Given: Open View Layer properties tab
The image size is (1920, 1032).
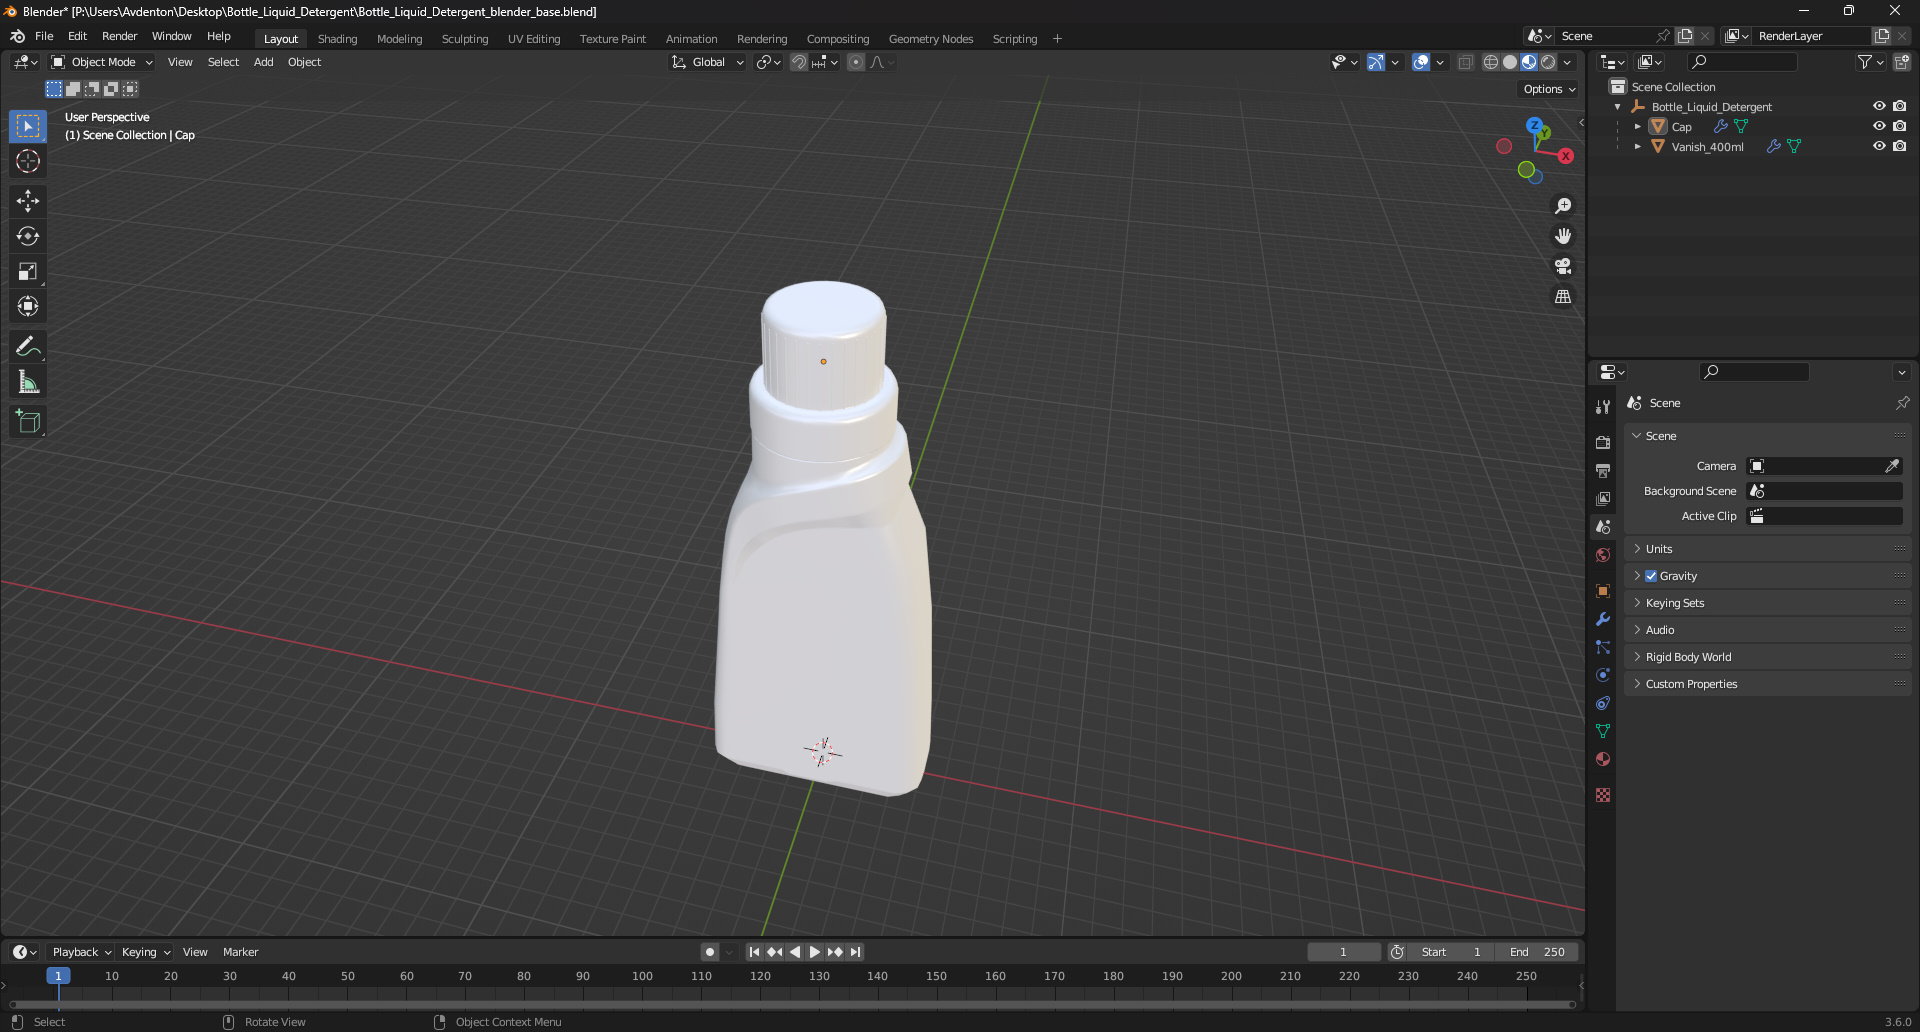Looking at the screenshot, I should (x=1603, y=498).
